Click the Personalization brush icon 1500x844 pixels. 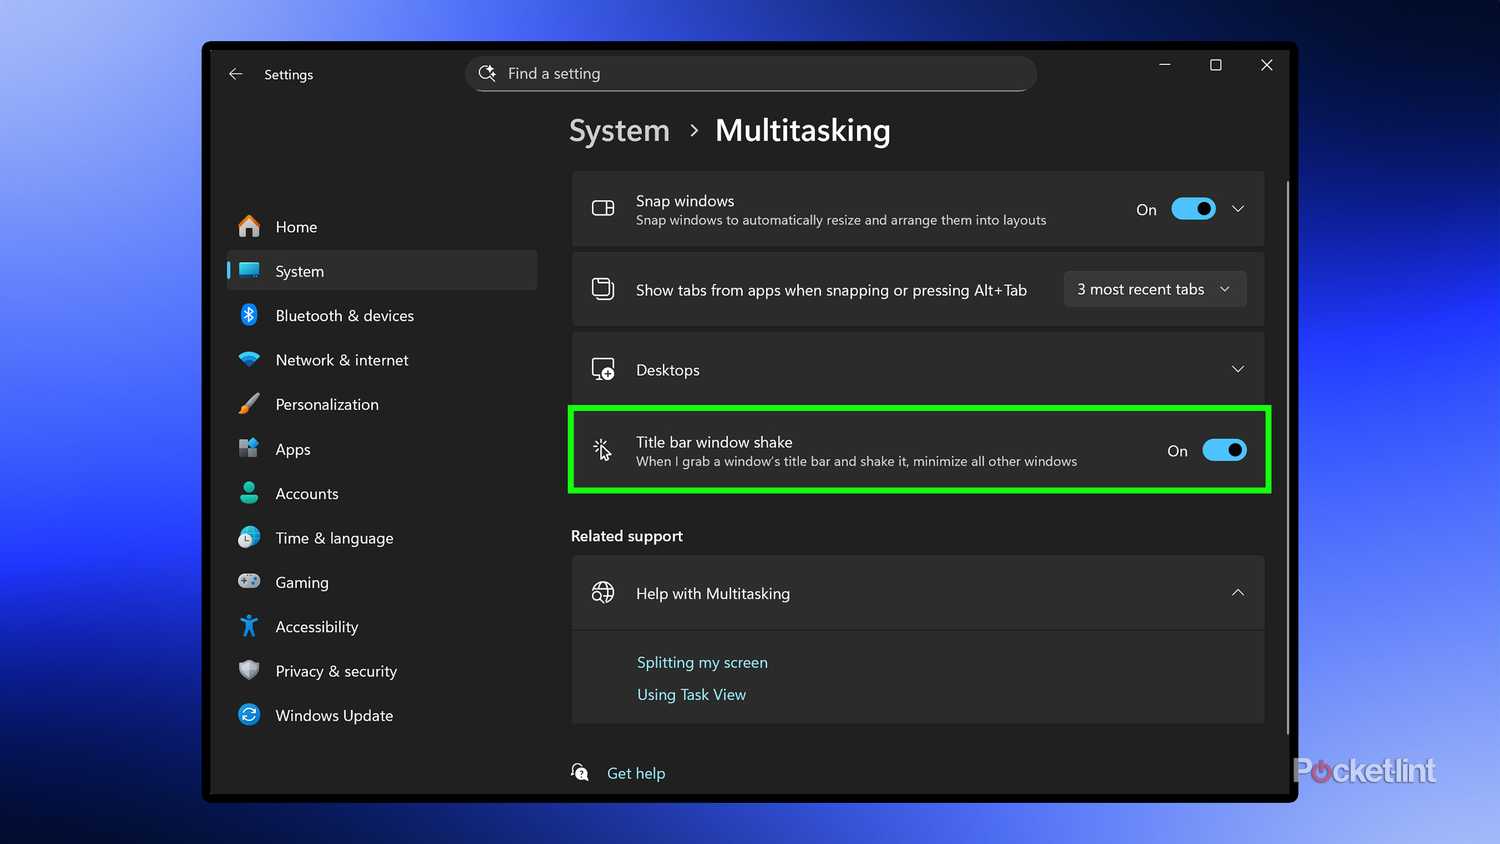pos(248,403)
